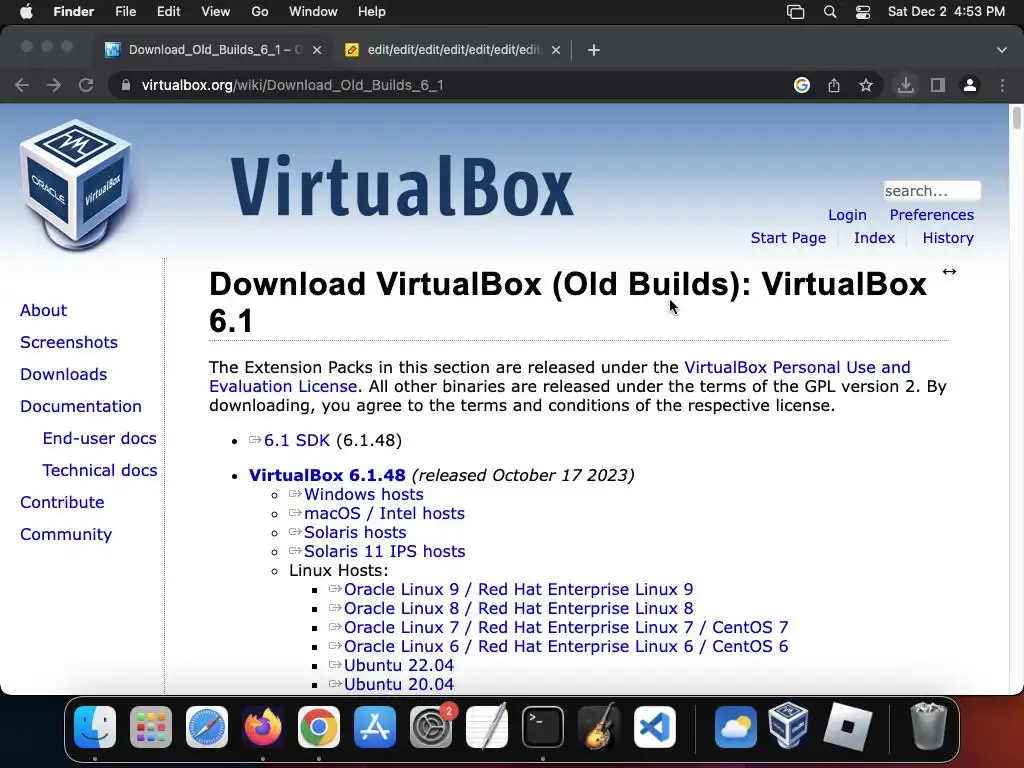The height and width of the screenshot is (768, 1024).
Task: Close the Download_Old_Builds_6_1 tab
Action: click(x=317, y=50)
